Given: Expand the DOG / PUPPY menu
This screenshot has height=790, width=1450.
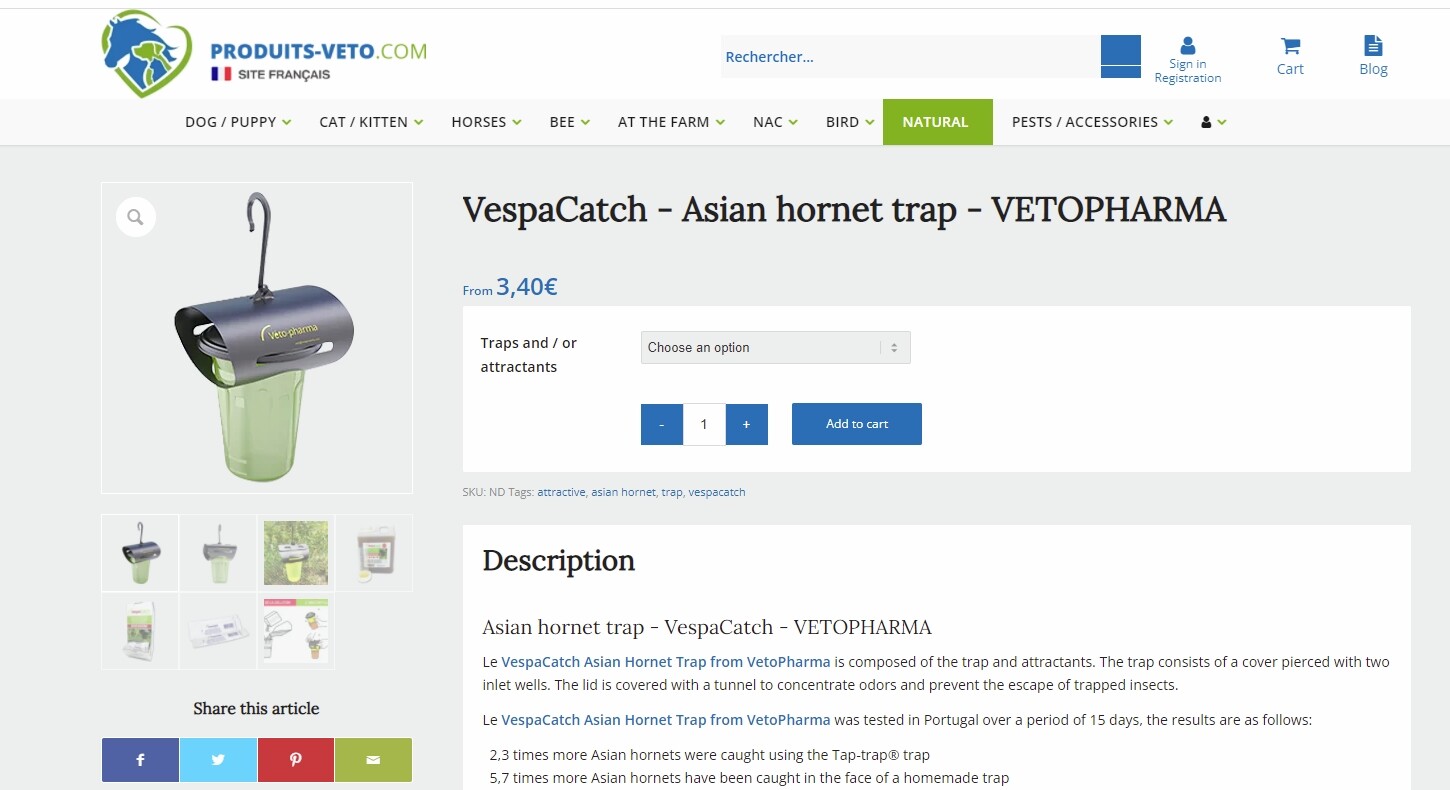Looking at the screenshot, I should click(238, 122).
